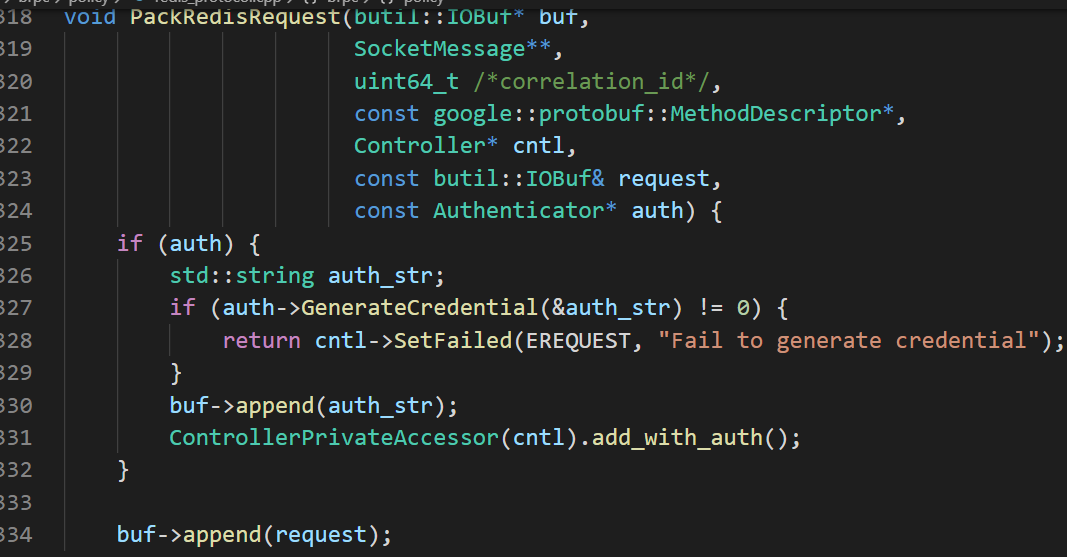Click the void keyword before PackRedisRequest
This screenshot has height=557, width=1067.
coord(90,16)
